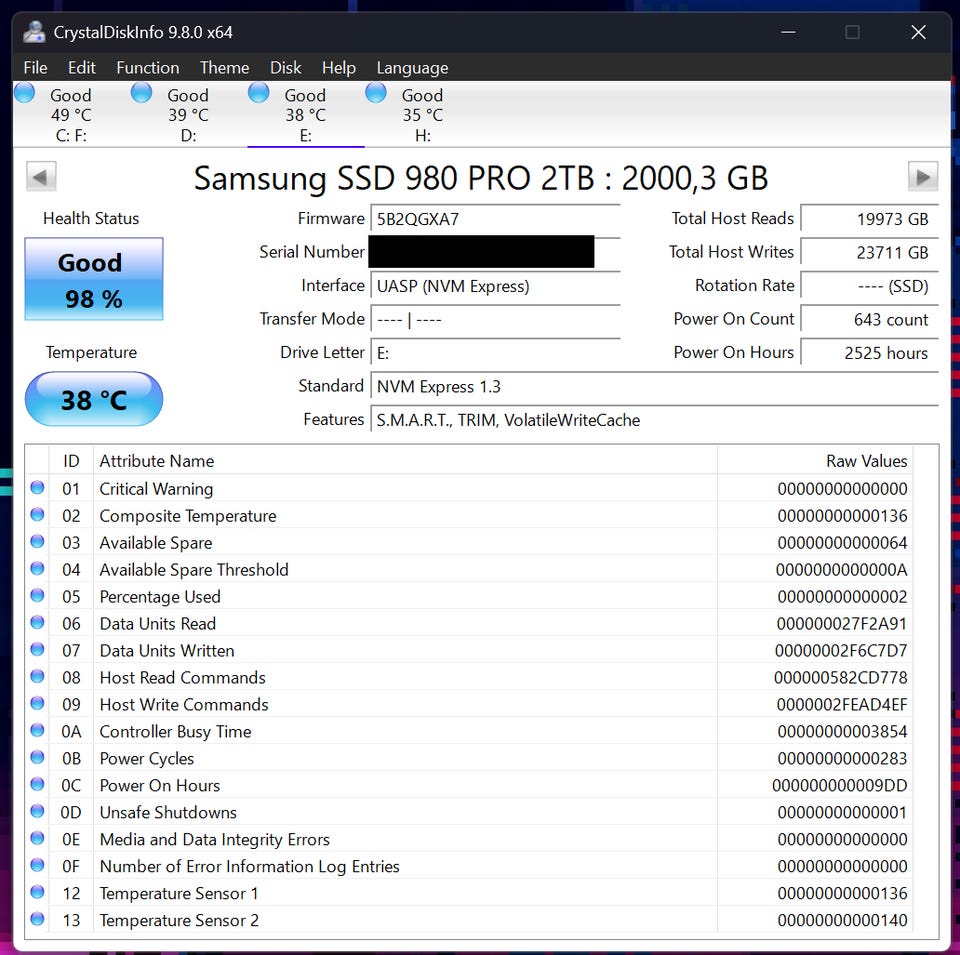Click the status orb for attribute 0C Power On Hours
Screen dimensions: 960x955
pos(37,784)
